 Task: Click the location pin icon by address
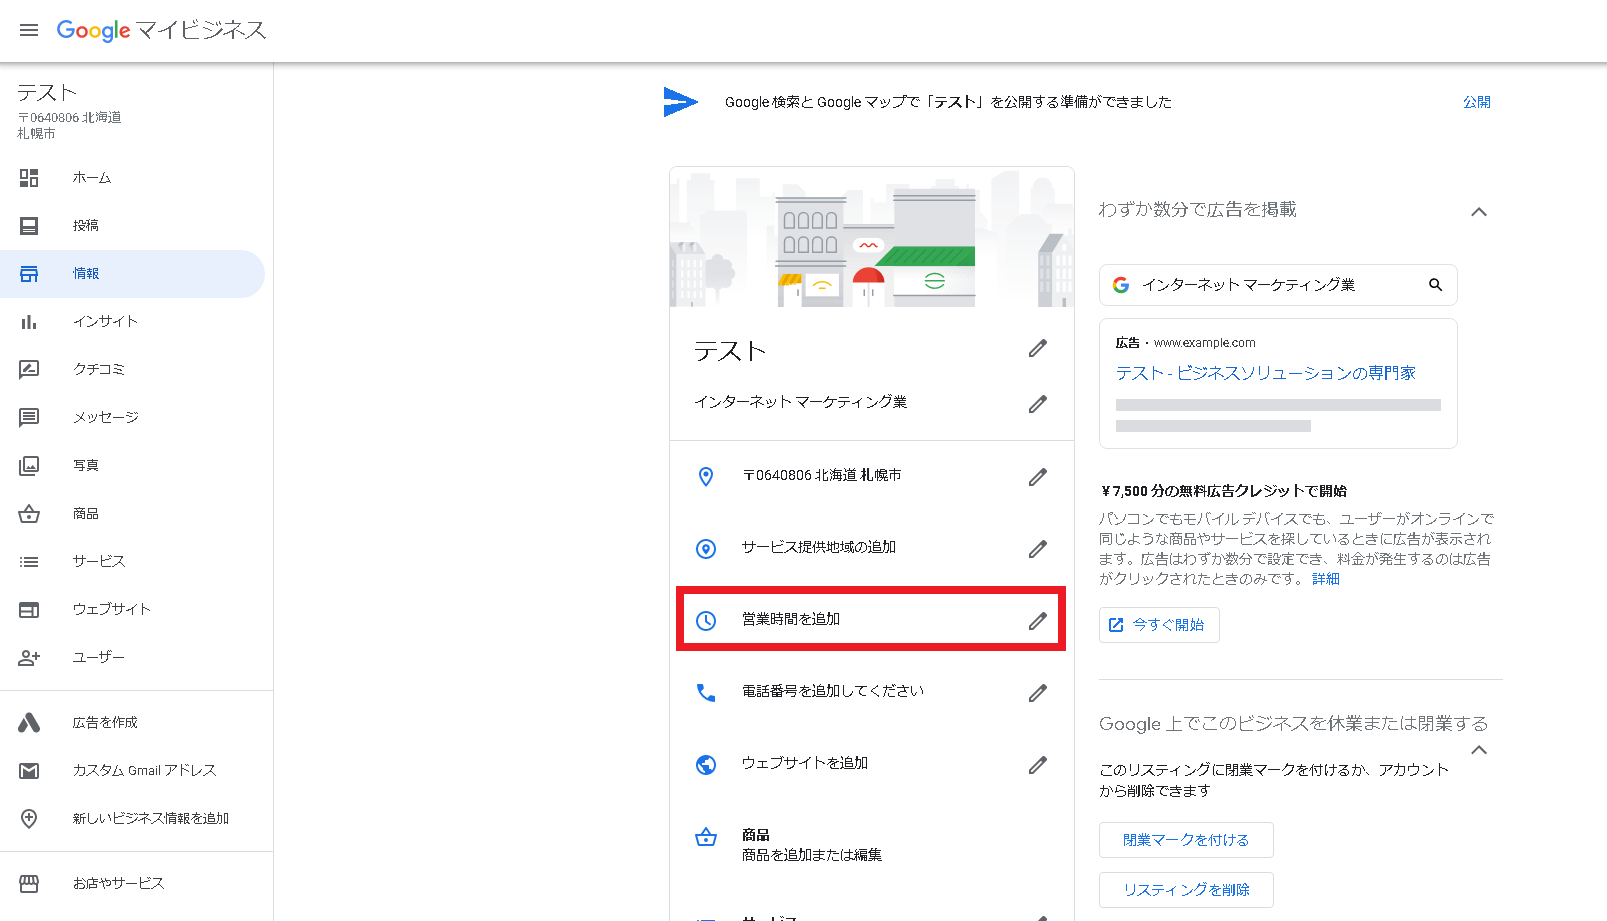tap(706, 477)
